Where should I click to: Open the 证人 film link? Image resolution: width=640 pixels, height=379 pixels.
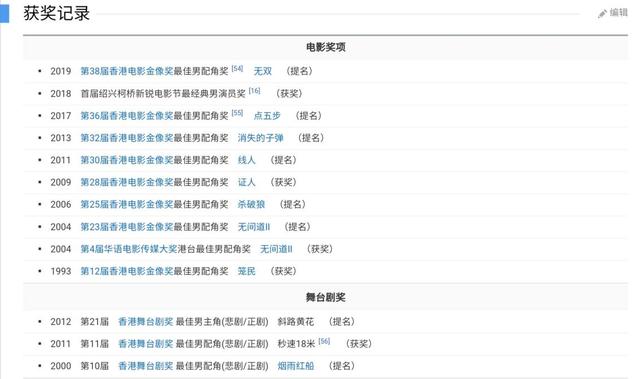point(247,182)
